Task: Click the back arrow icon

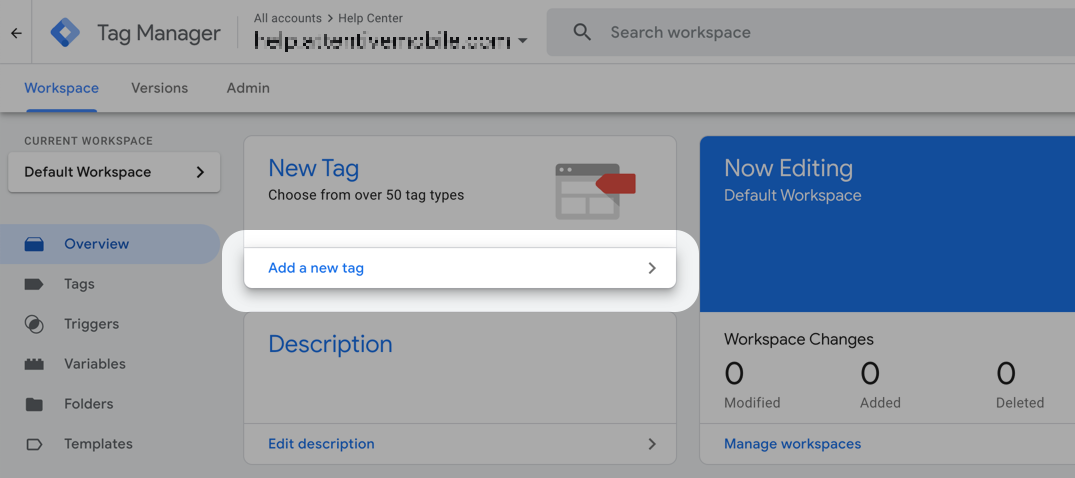Action: point(16,33)
